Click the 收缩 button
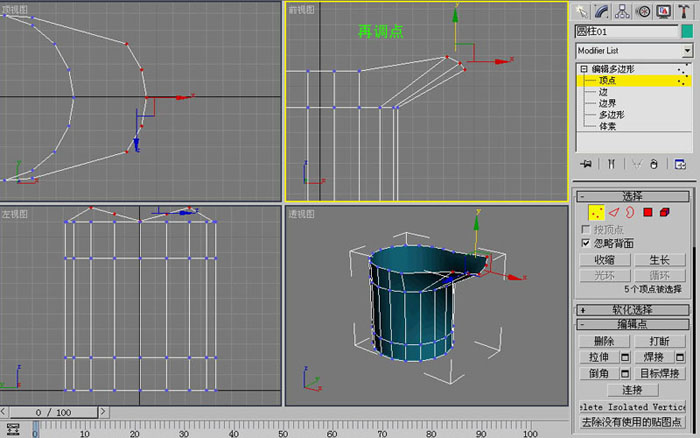This screenshot has width=700, height=438. [x=605, y=260]
